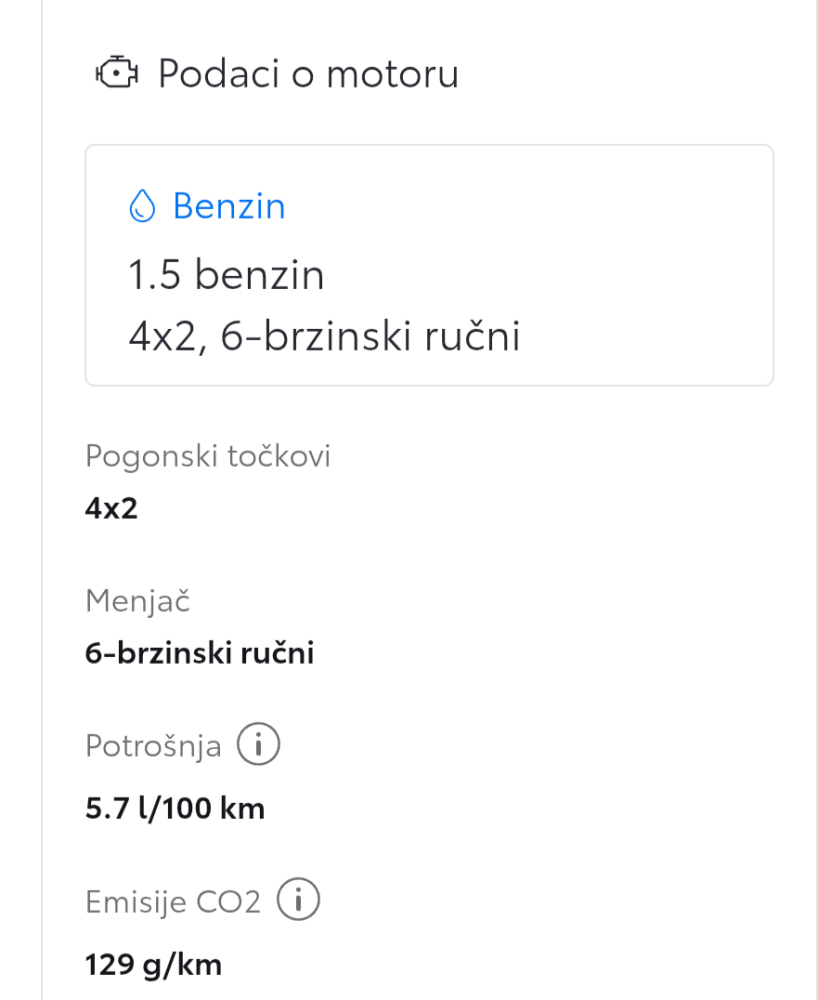Image resolution: width=818 pixels, height=1000 pixels.
Task: Click the 1.5 benzin engine name
Action: [x=226, y=275]
